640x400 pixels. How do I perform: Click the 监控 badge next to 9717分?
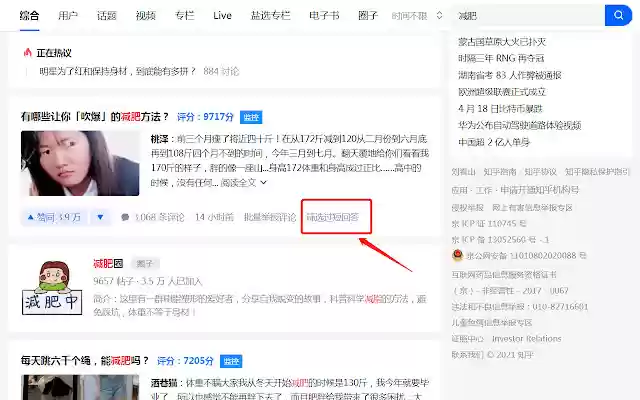(x=251, y=117)
